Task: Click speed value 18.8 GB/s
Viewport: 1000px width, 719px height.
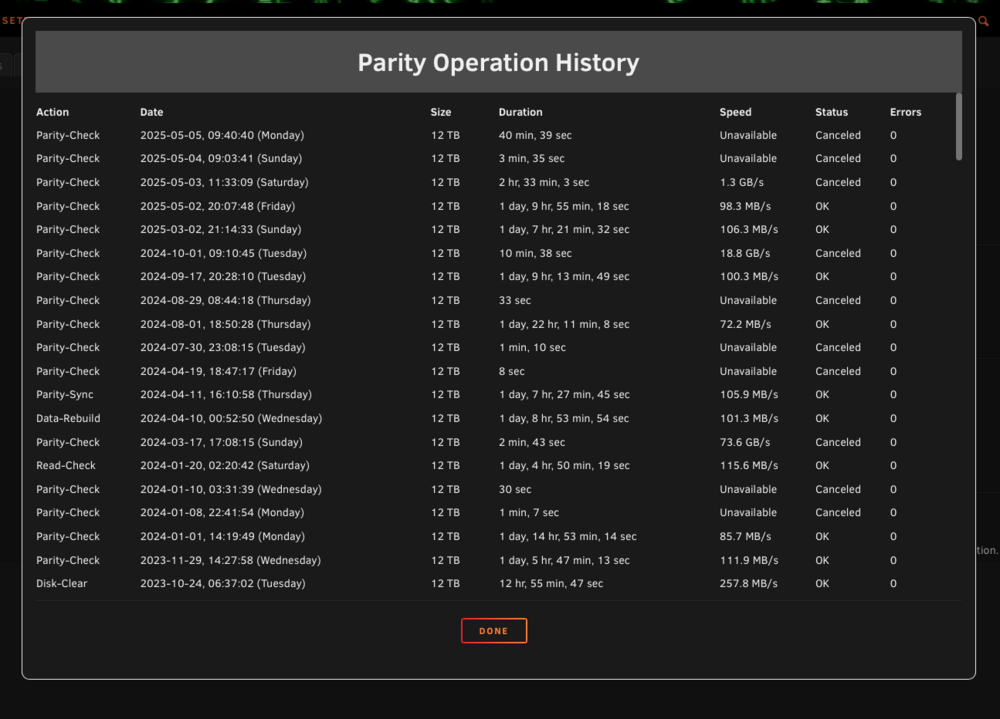Action: point(745,253)
